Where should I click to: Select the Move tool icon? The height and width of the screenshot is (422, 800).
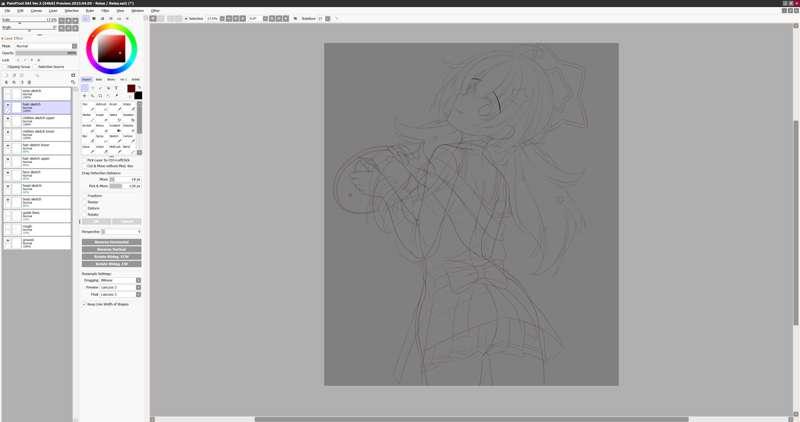(85, 95)
